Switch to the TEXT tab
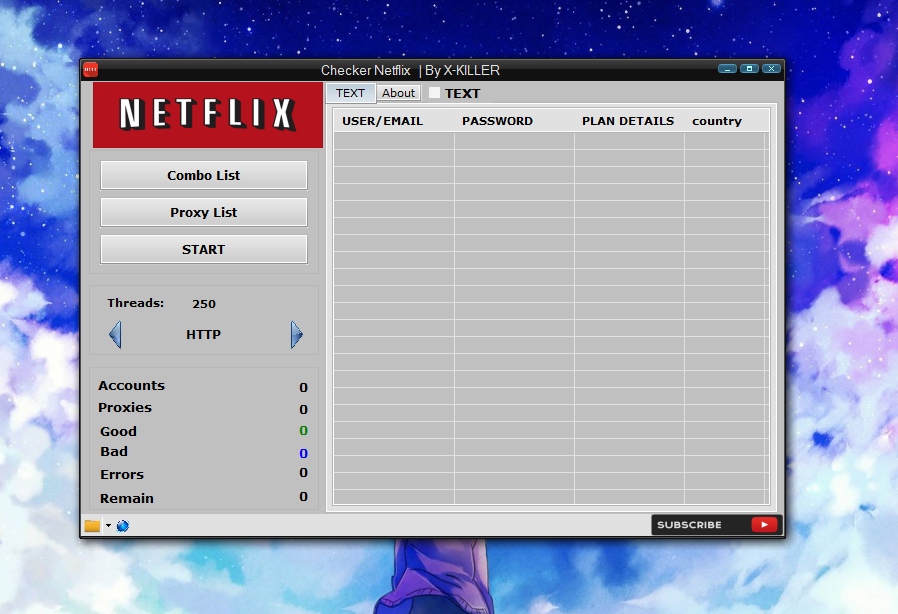Viewport: 898px width, 614px height. click(350, 93)
